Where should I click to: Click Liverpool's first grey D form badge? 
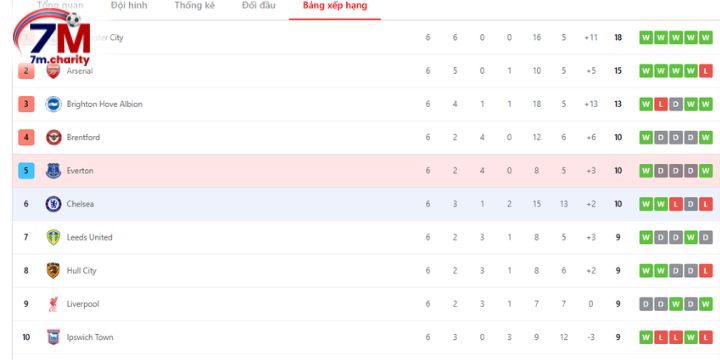[x=646, y=304]
